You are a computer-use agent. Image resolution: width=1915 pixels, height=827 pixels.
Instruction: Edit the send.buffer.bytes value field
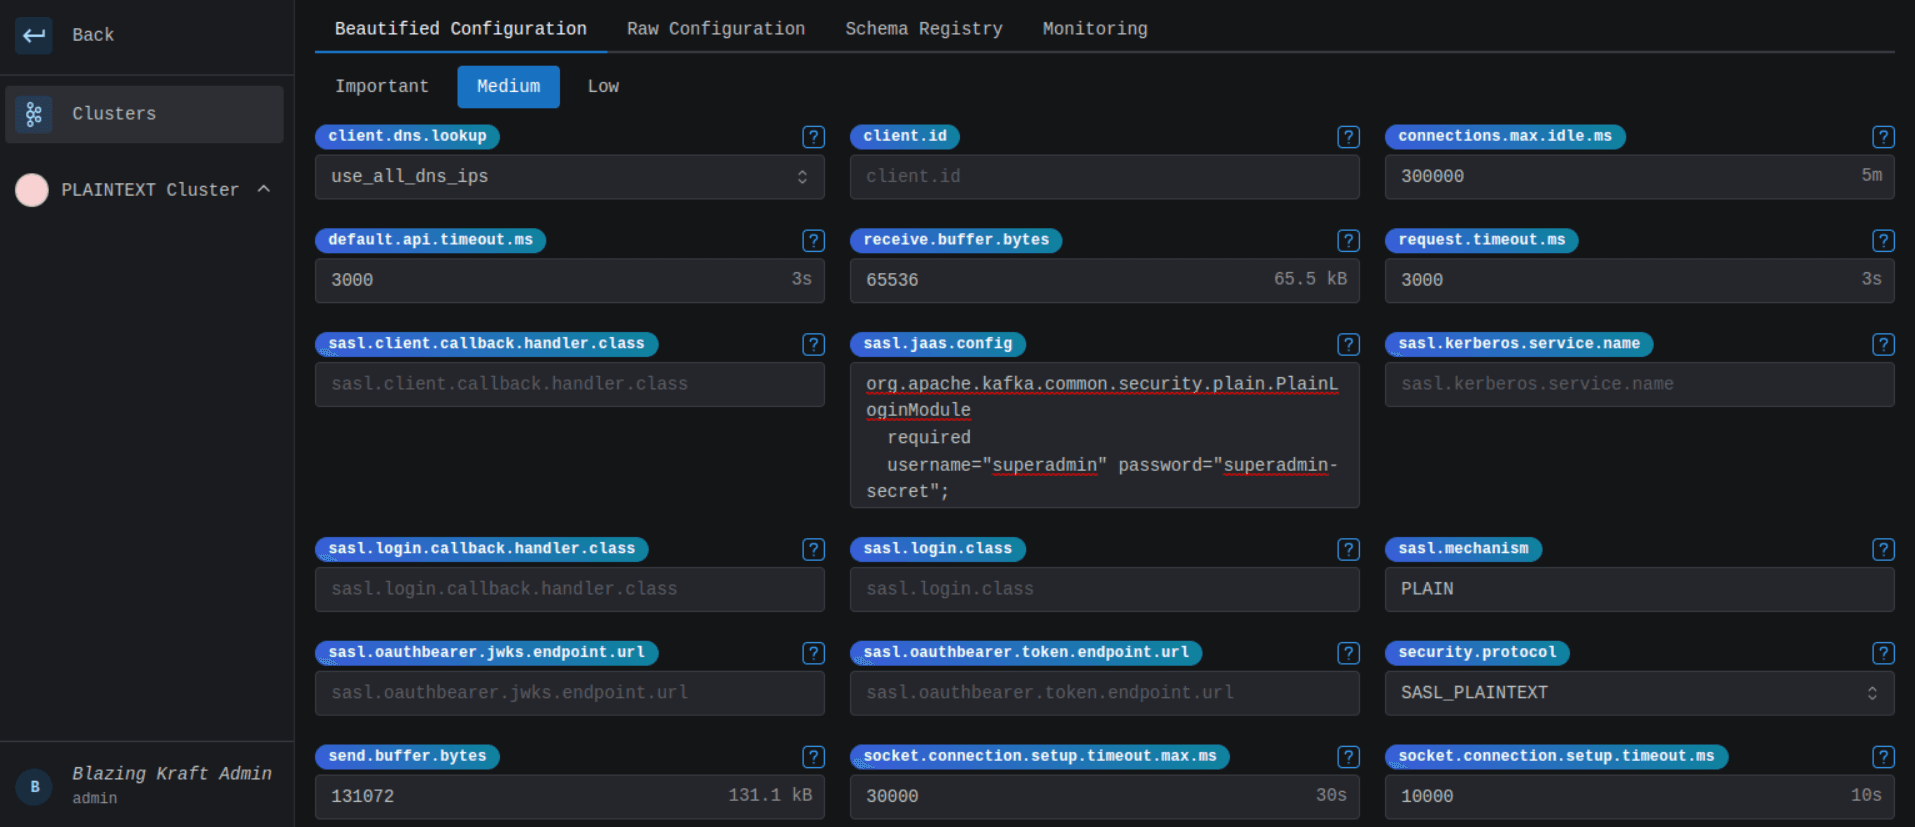pyautogui.click(x=570, y=797)
